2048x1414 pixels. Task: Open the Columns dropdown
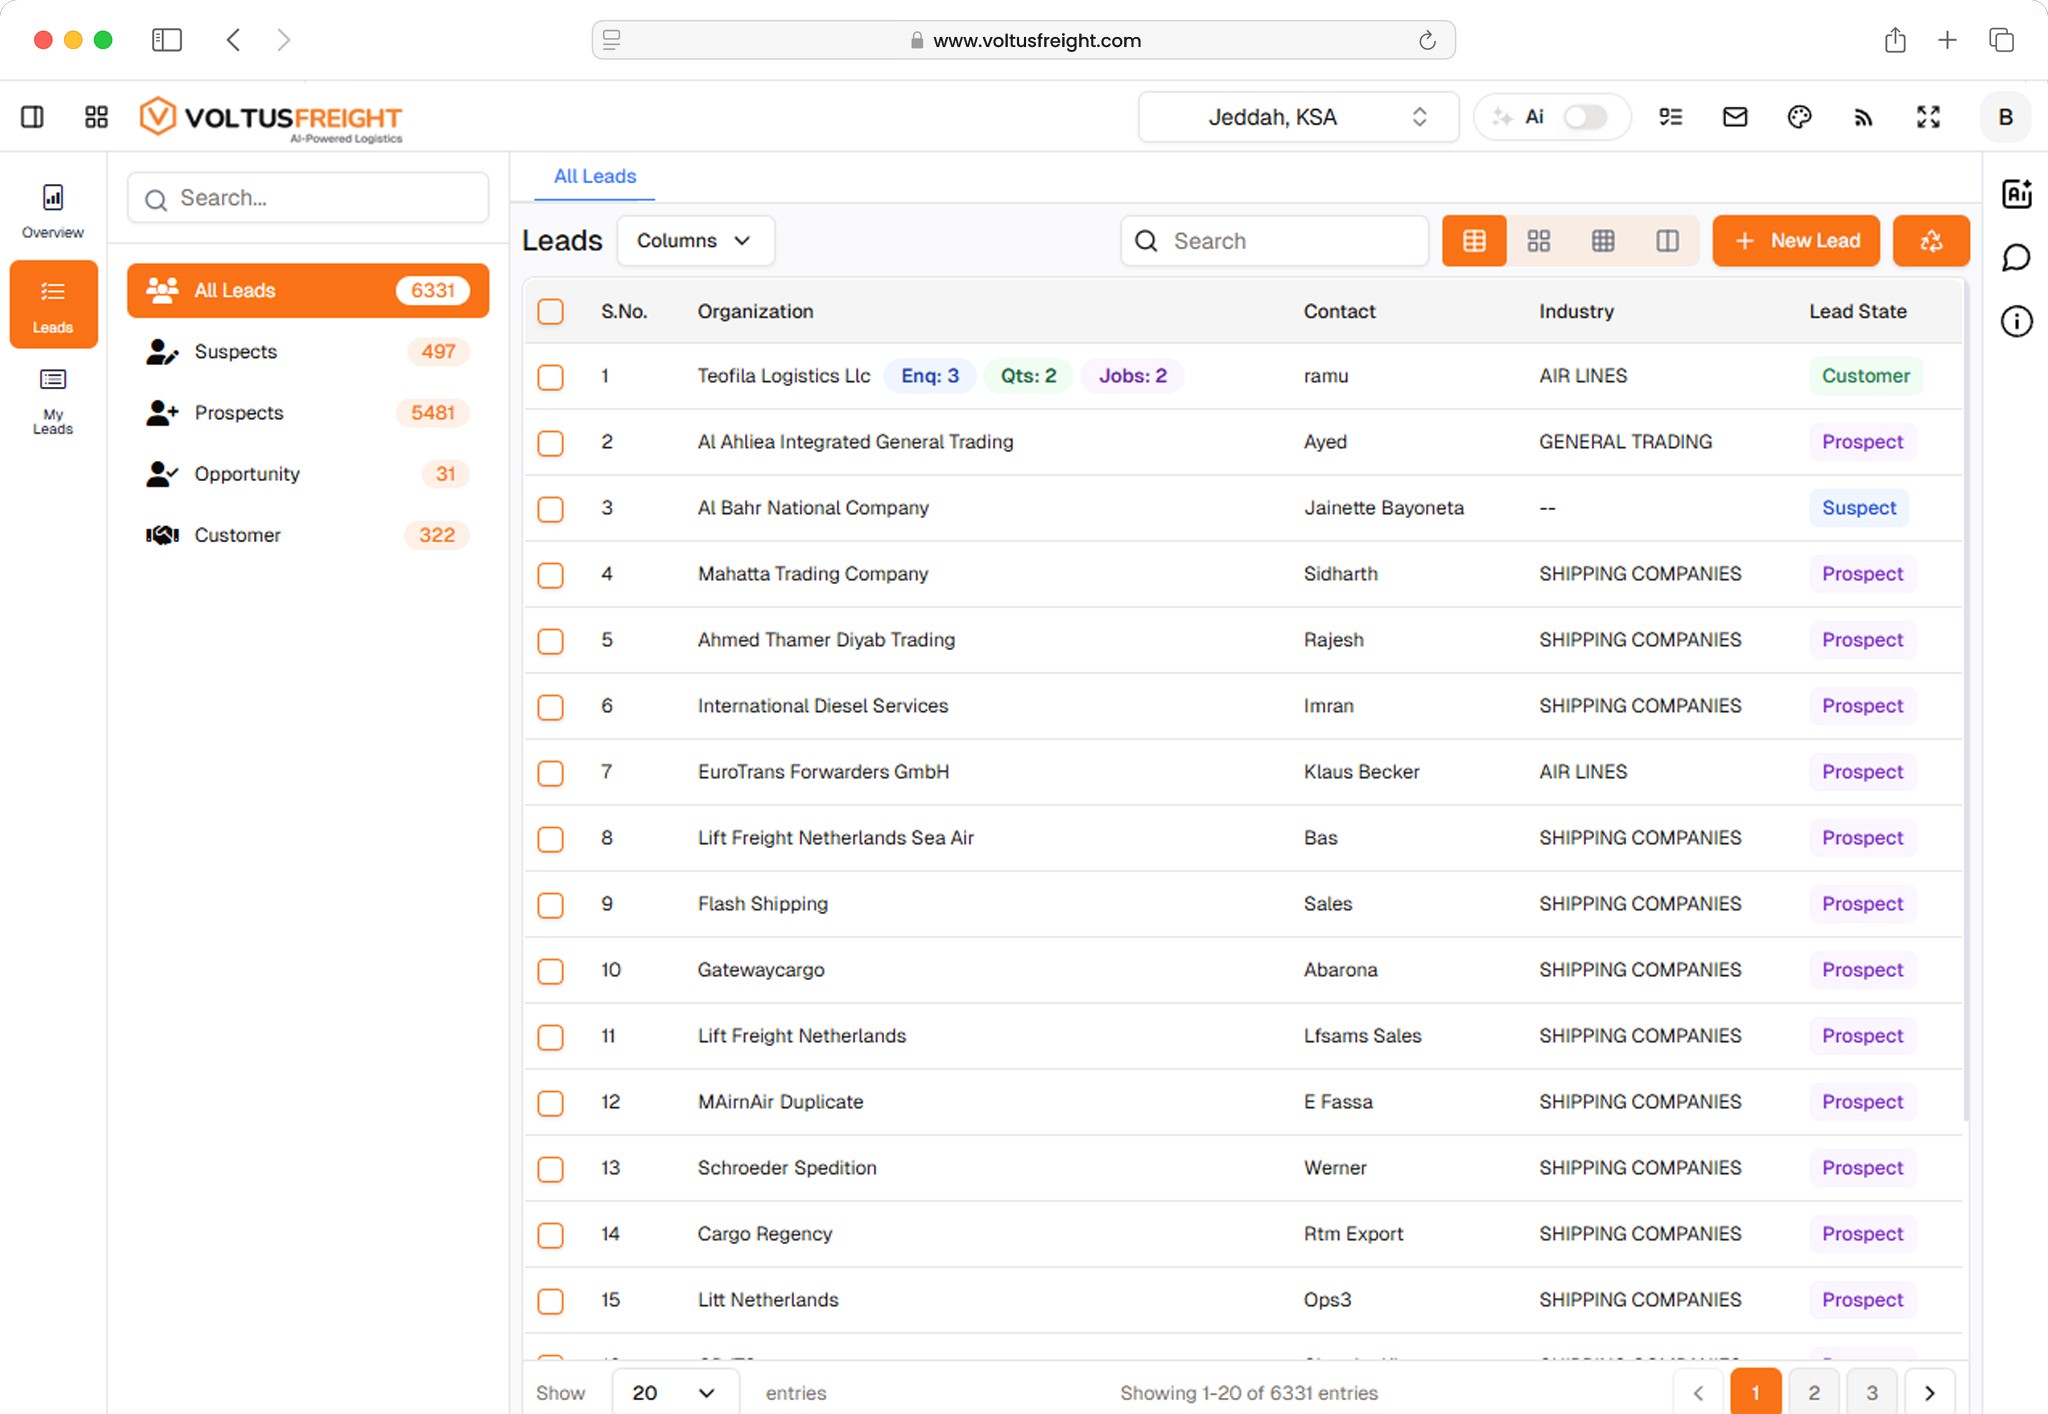coord(695,241)
